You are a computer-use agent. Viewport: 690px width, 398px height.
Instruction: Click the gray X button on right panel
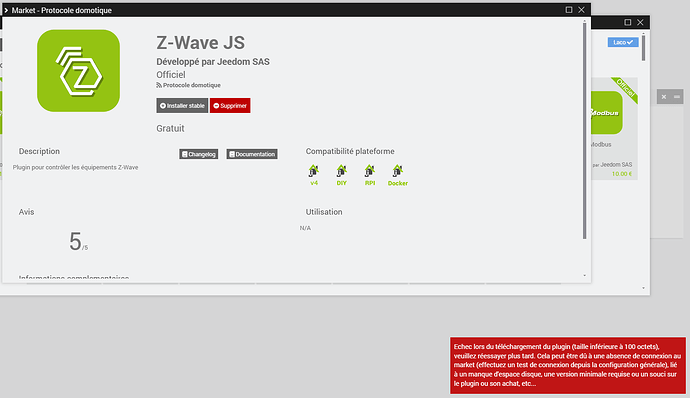tap(664, 97)
